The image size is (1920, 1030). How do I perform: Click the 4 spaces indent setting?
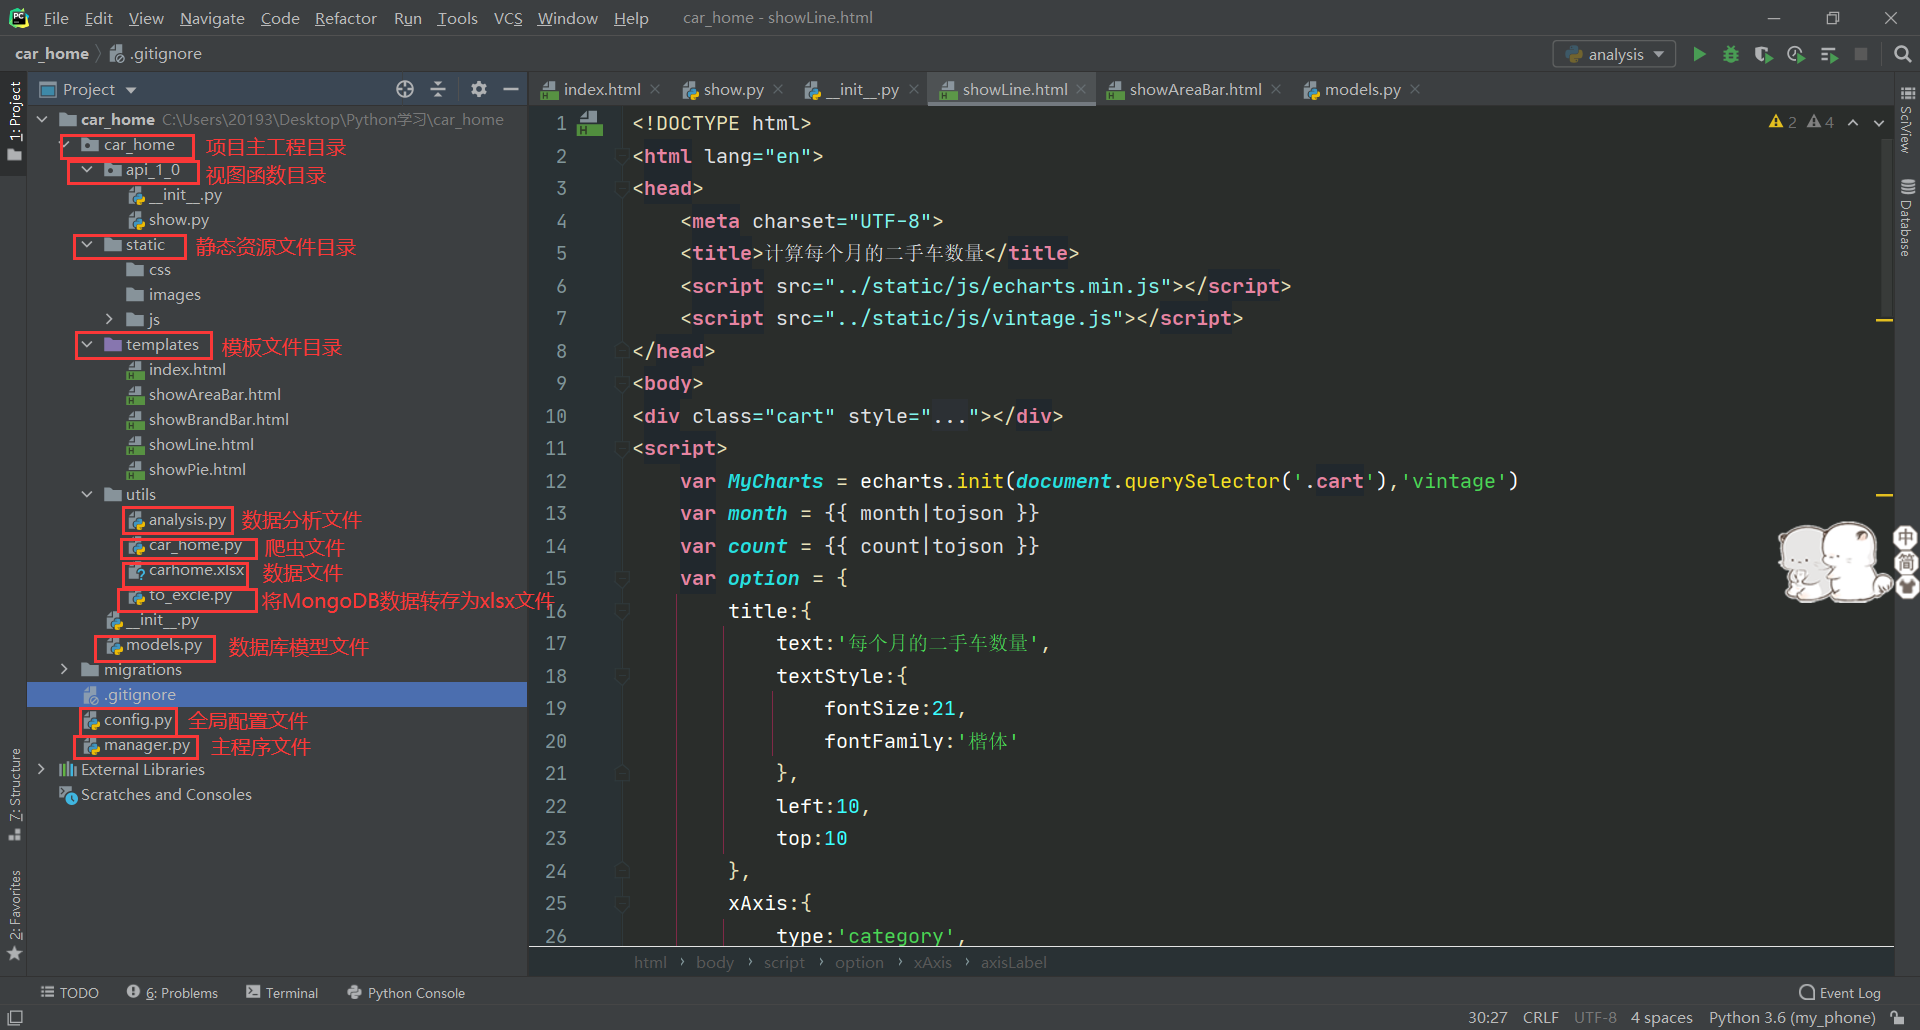pos(1661,1017)
